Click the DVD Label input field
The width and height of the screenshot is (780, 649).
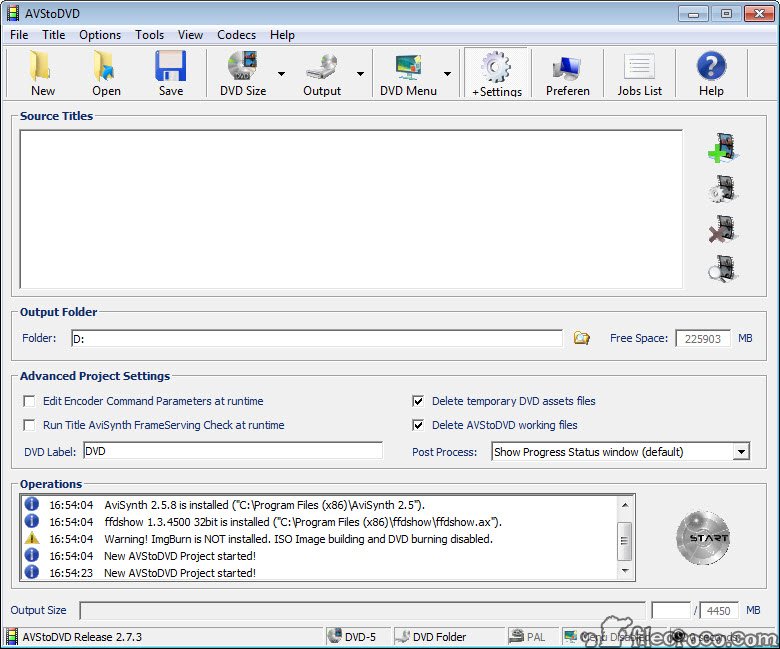point(233,451)
